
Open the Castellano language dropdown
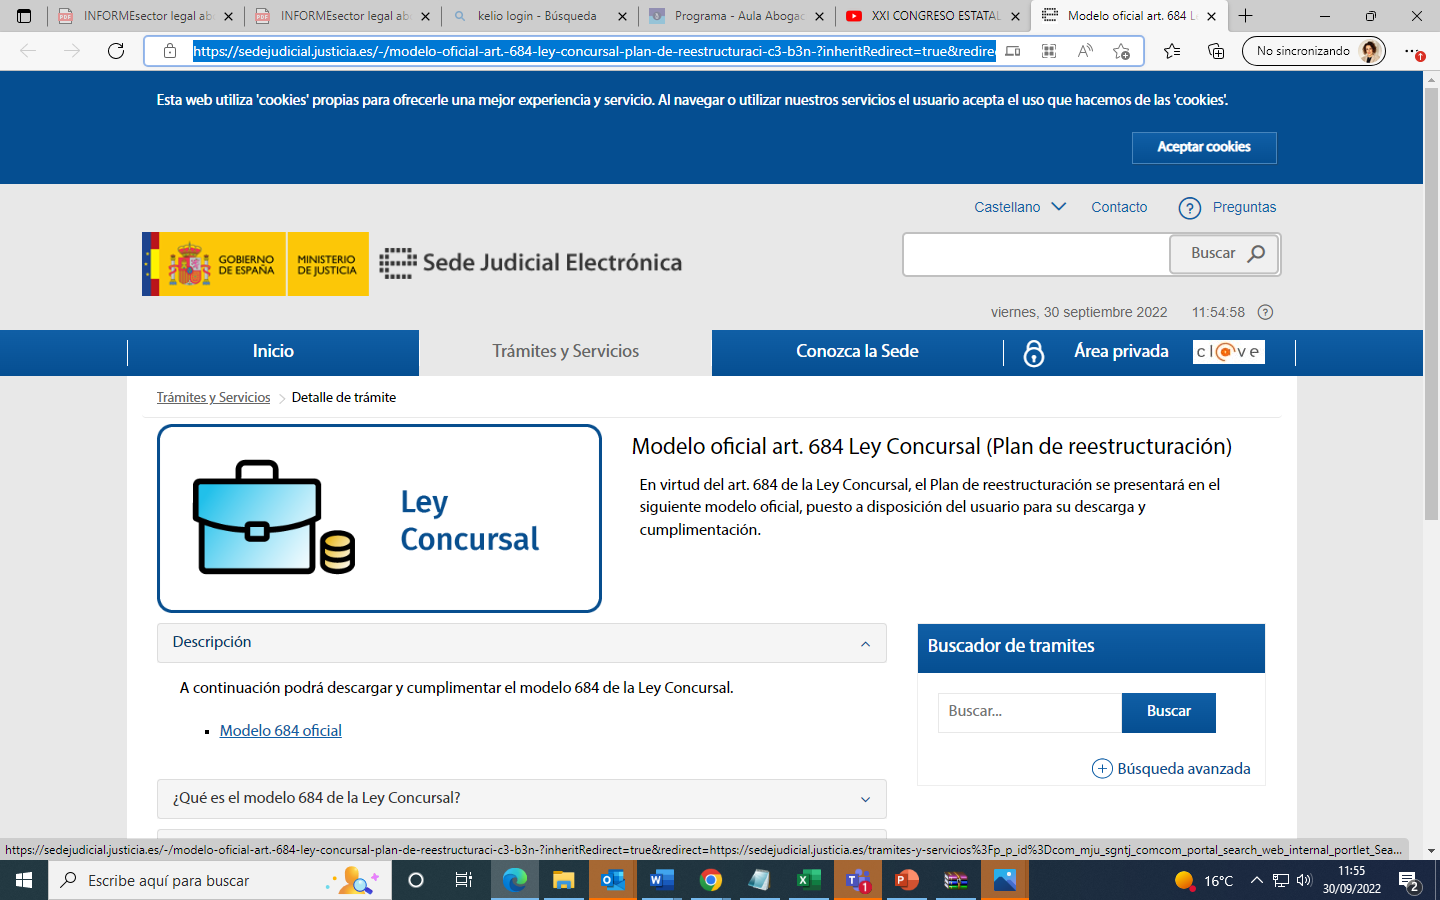click(x=1020, y=207)
